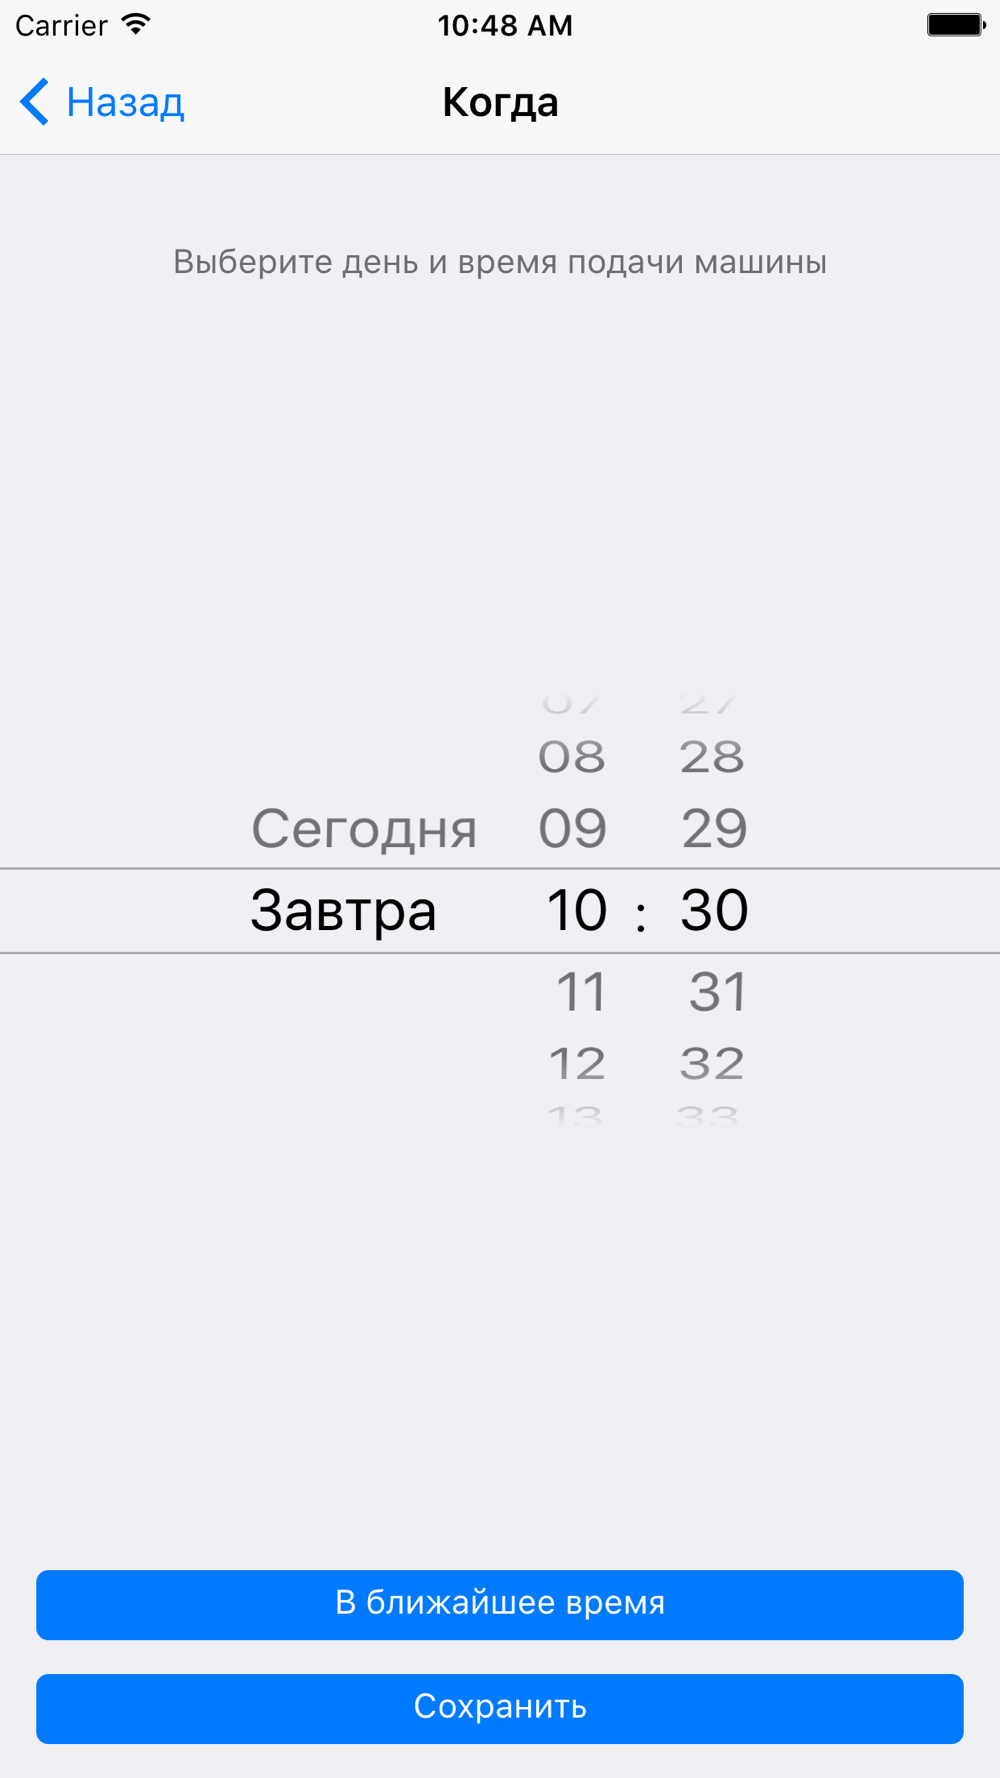Click the В ближайшее время button

click(500, 1604)
